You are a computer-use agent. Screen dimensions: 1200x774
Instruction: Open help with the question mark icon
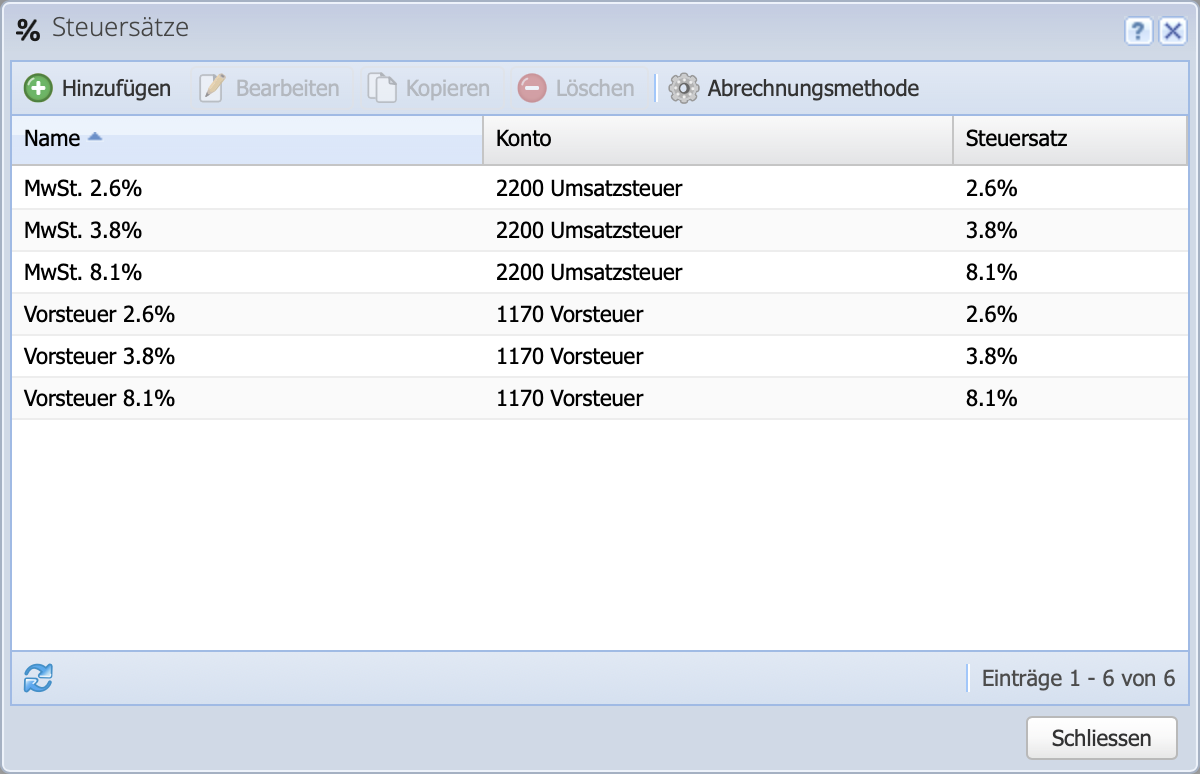coord(1138,33)
